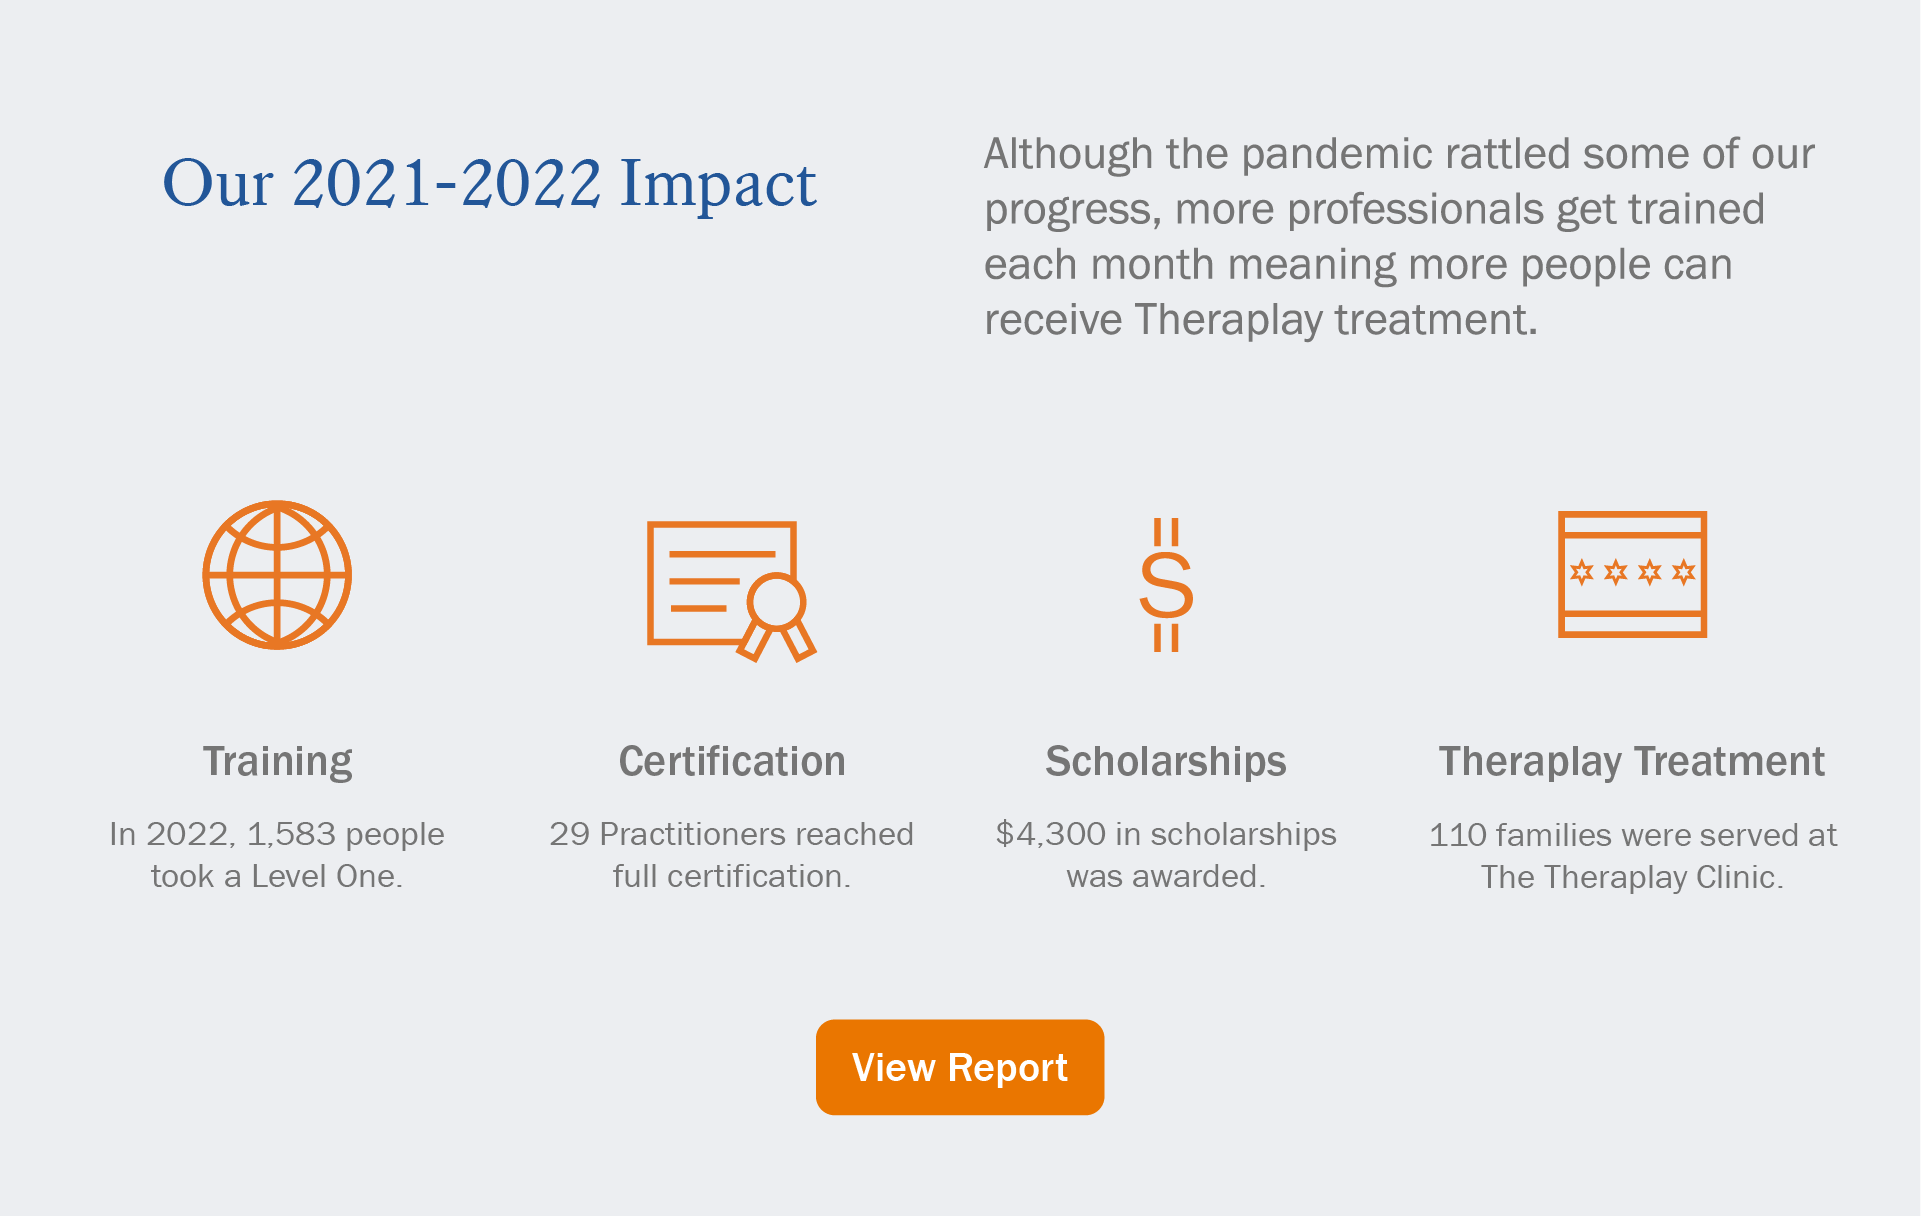Click the 'In 2022, 1,583 people' line
Image resolution: width=1921 pixels, height=1216 pixels.
point(277,834)
